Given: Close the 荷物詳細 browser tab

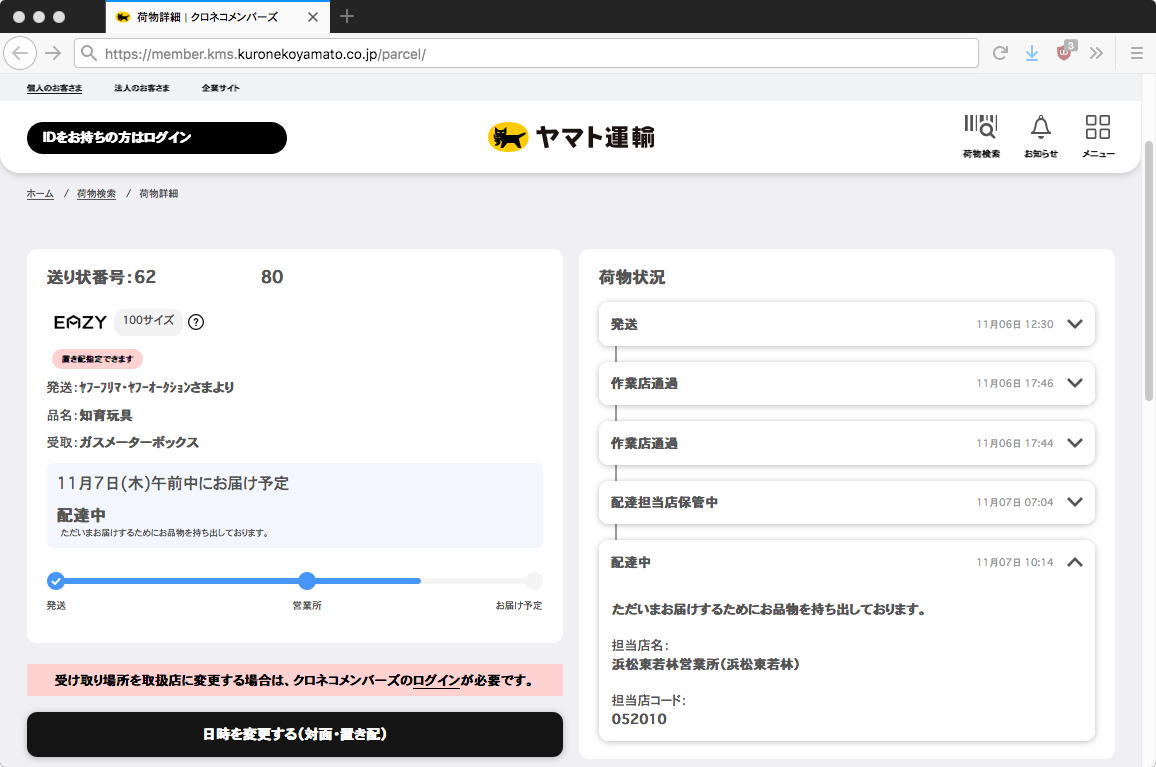Looking at the screenshot, I should (313, 17).
